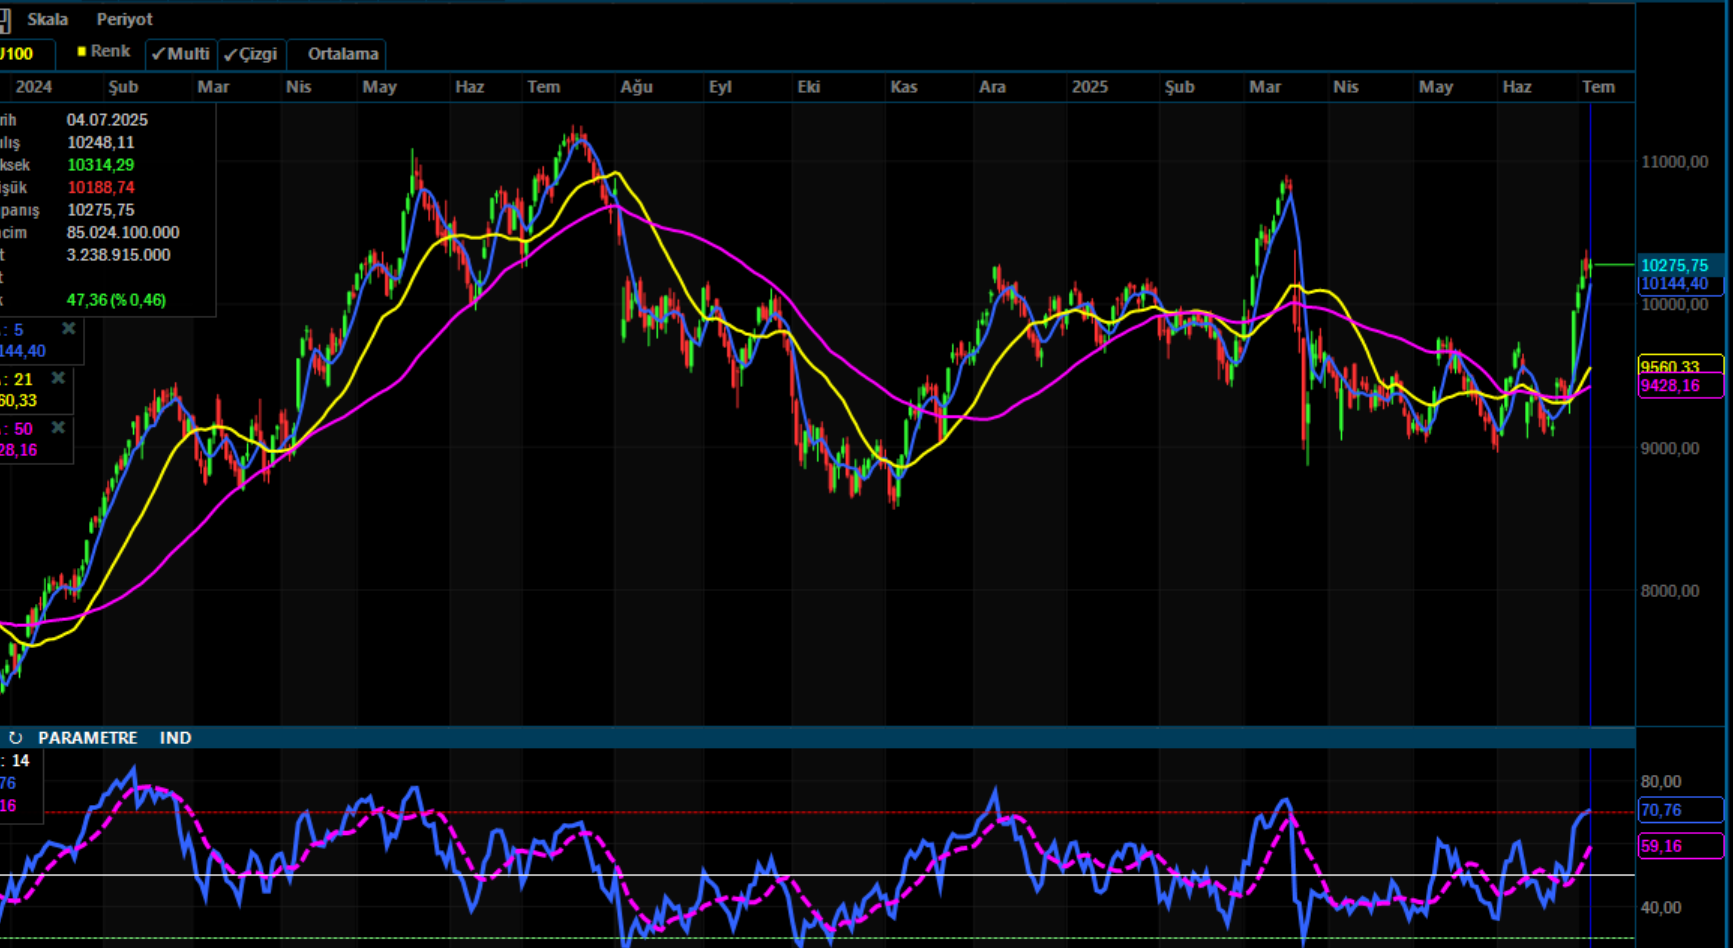Screen dimensions: 1733x948
Task: Open the Skala menu
Action: click(x=47, y=19)
